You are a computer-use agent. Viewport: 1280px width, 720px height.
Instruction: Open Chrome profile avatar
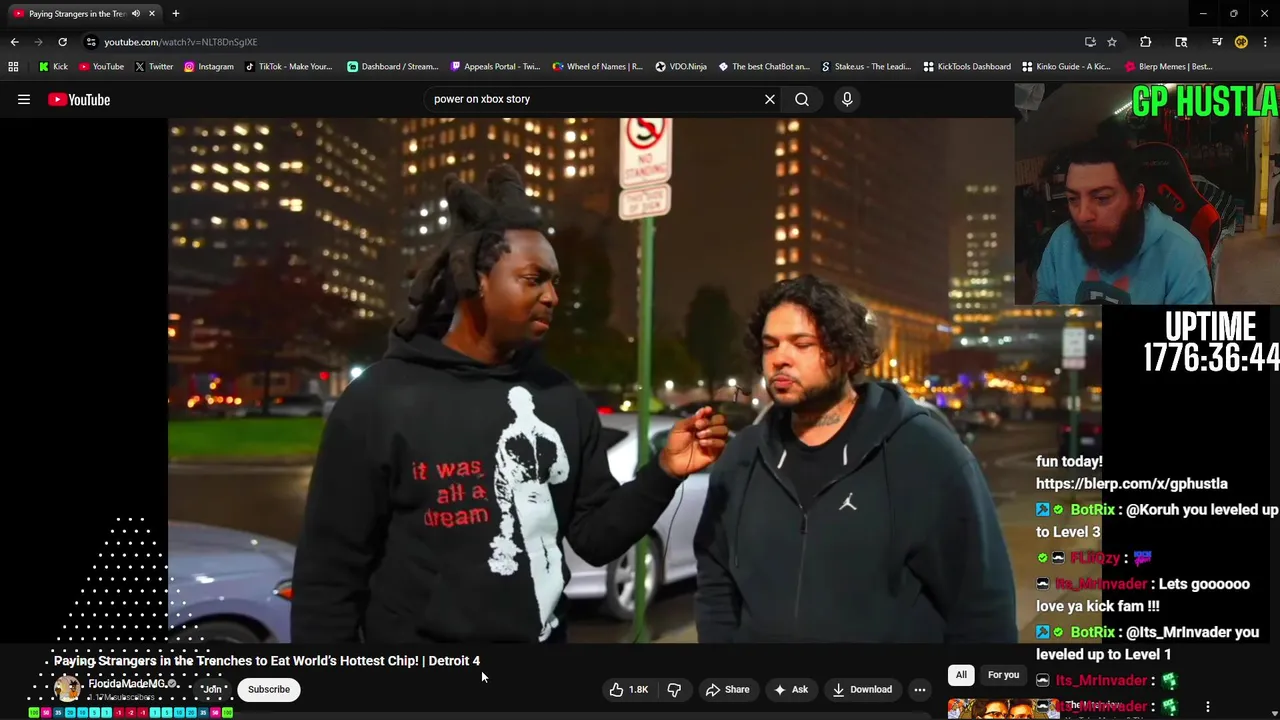1241,42
